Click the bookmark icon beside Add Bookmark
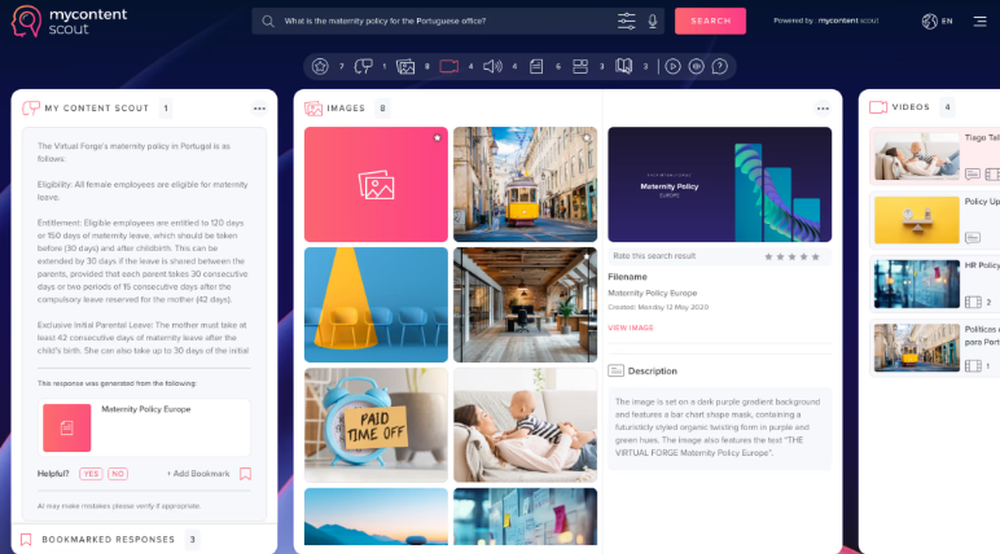 [x=246, y=474]
